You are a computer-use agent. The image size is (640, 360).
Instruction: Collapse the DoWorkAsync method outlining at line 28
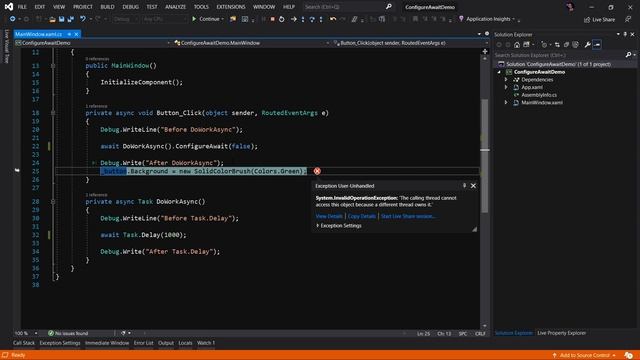pos(53,202)
